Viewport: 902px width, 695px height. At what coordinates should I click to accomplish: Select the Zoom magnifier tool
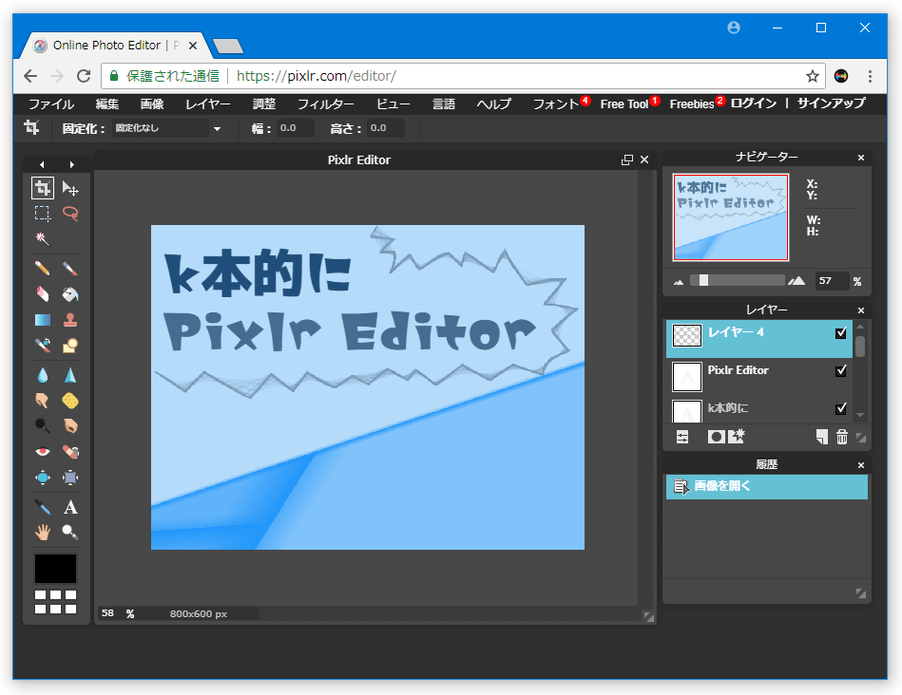[70, 532]
